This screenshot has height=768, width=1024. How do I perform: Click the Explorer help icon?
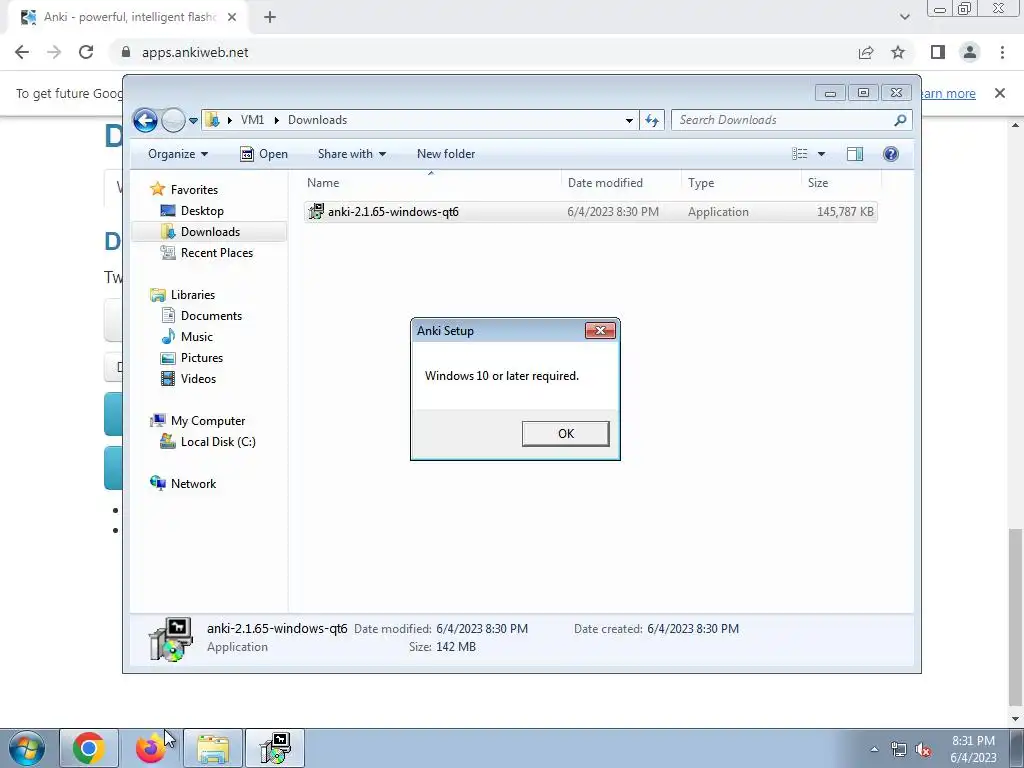[x=891, y=154]
